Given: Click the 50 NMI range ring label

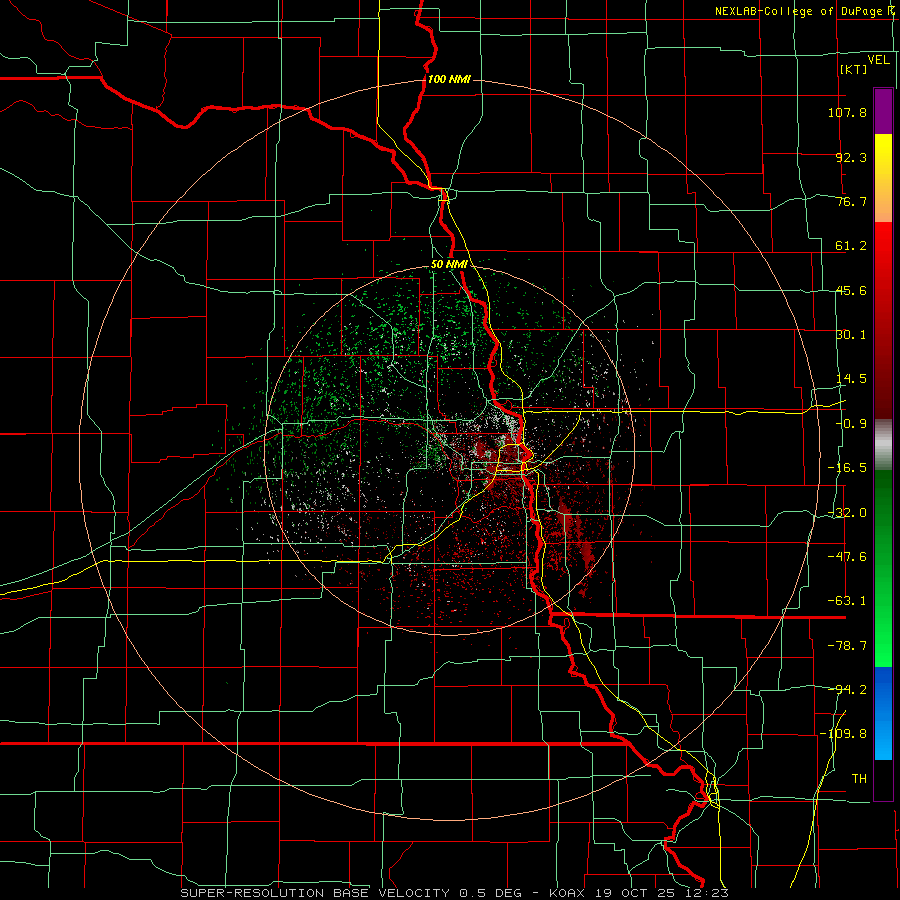Looking at the screenshot, I should [449, 265].
